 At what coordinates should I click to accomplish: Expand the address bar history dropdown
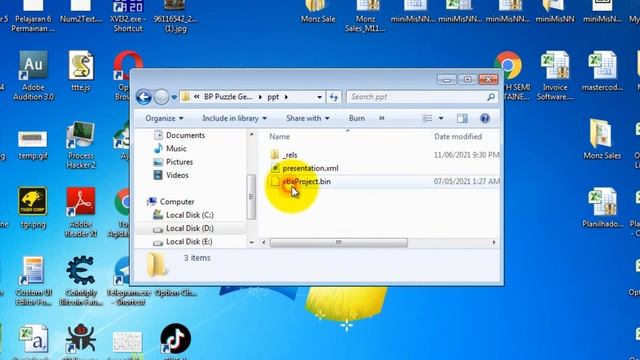319,97
